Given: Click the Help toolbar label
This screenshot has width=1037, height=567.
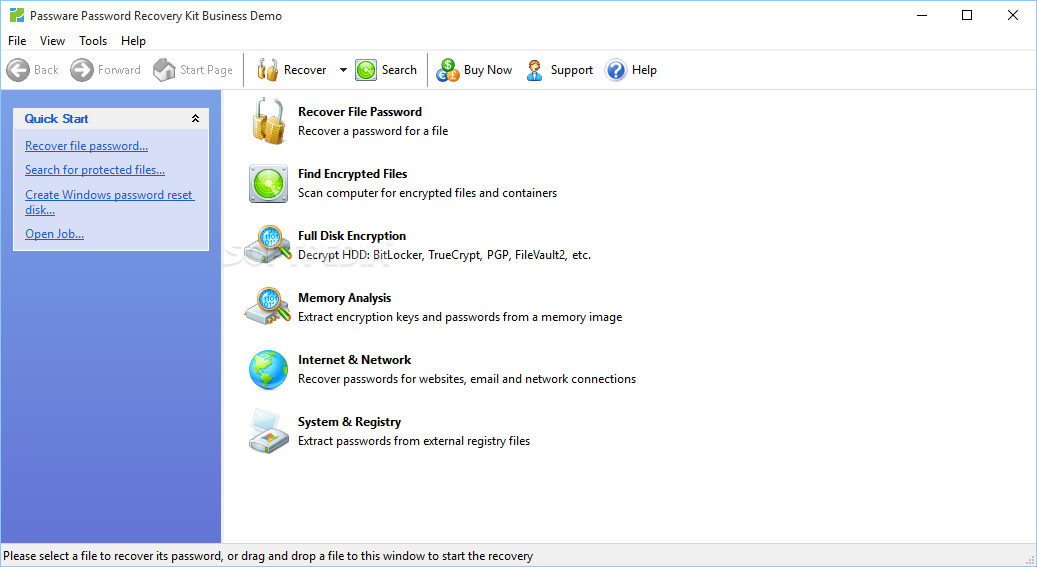Looking at the screenshot, I should point(644,70).
